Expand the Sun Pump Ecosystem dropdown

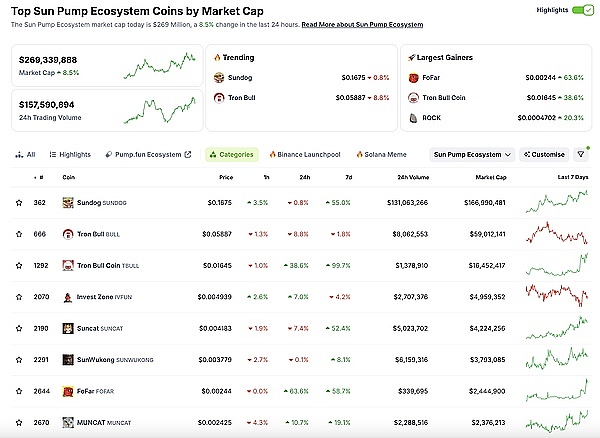click(x=473, y=155)
